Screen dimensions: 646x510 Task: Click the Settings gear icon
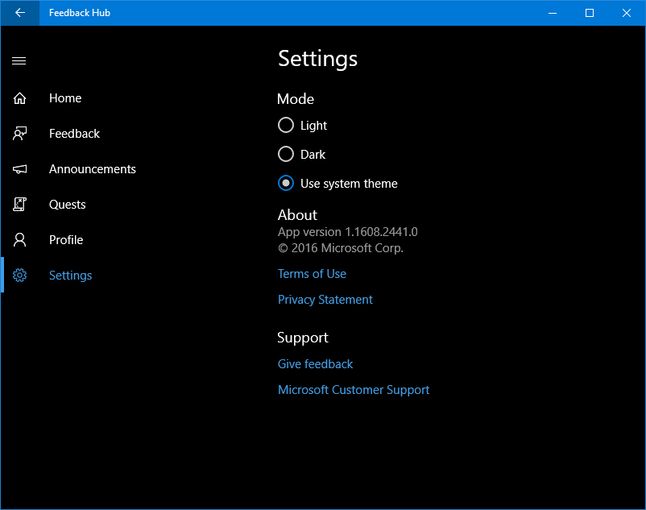point(20,275)
